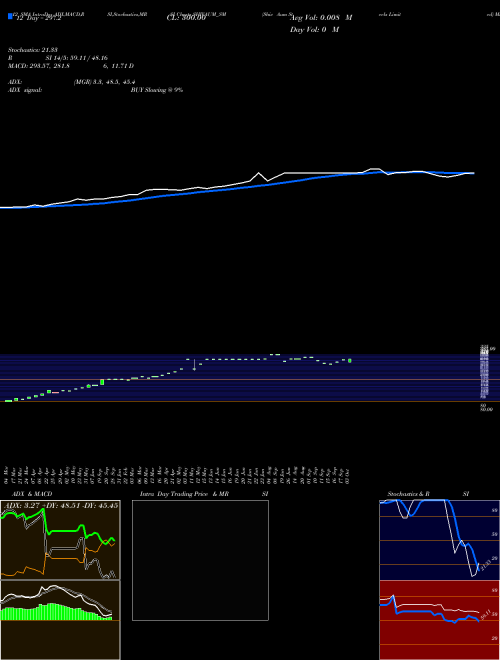This screenshot has height=660, width=500.
Task: Click the 'Day Vol: 0 M' label
Action: (x=314, y=29)
